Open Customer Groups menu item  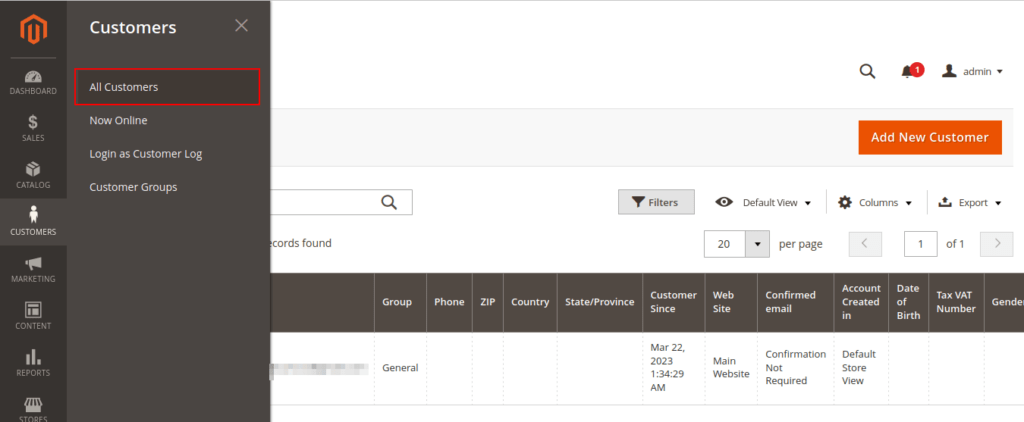(x=133, y=187)
